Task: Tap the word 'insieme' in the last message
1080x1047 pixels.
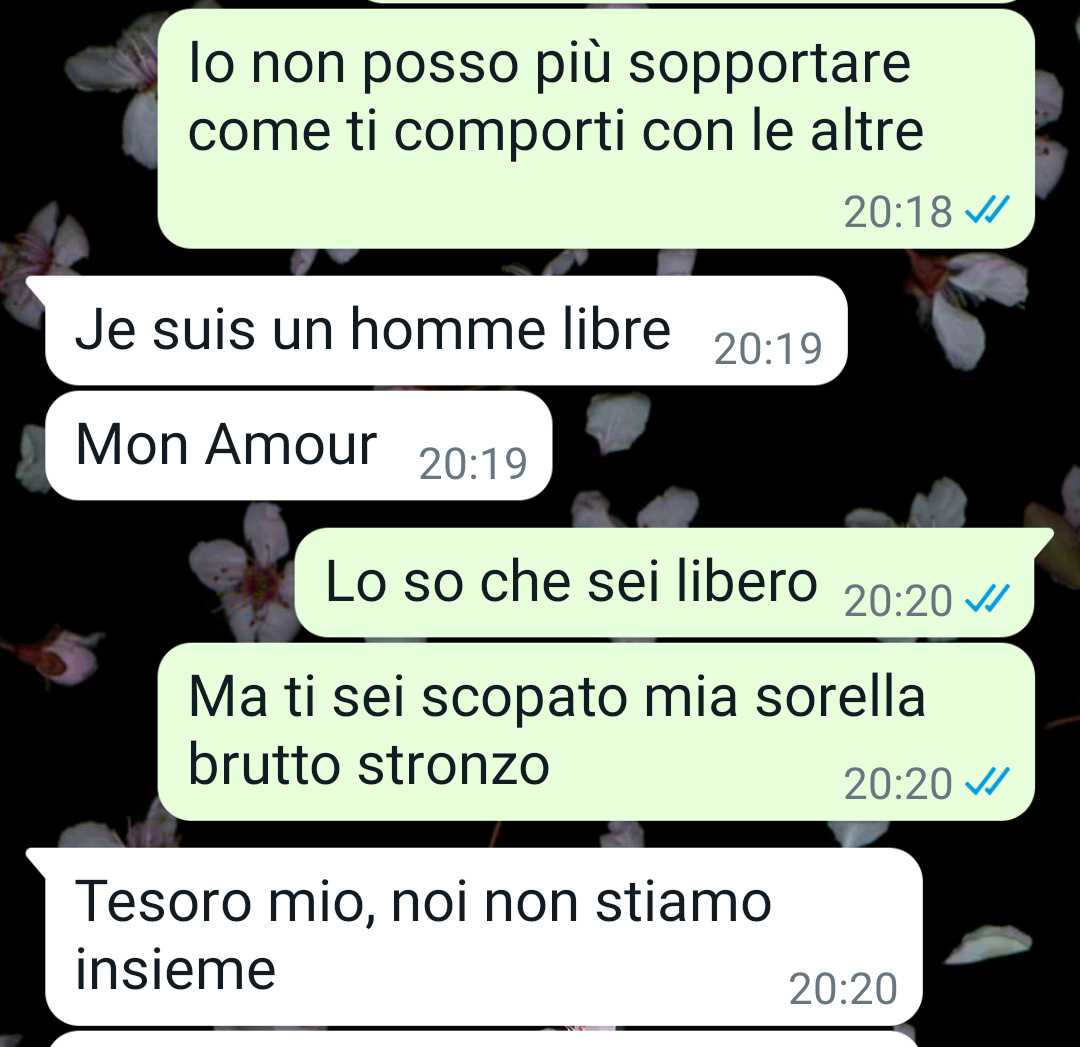Action: [x=176, y=969]
